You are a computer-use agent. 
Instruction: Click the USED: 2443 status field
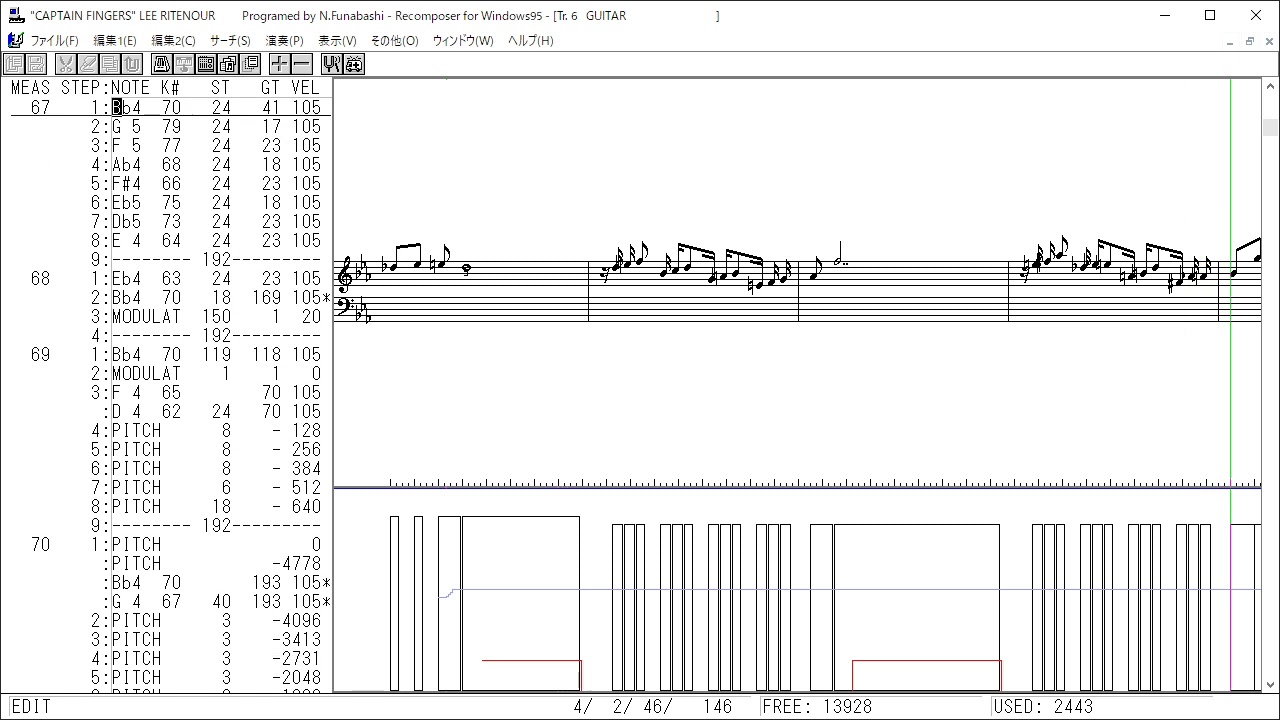click(1043, 707)
